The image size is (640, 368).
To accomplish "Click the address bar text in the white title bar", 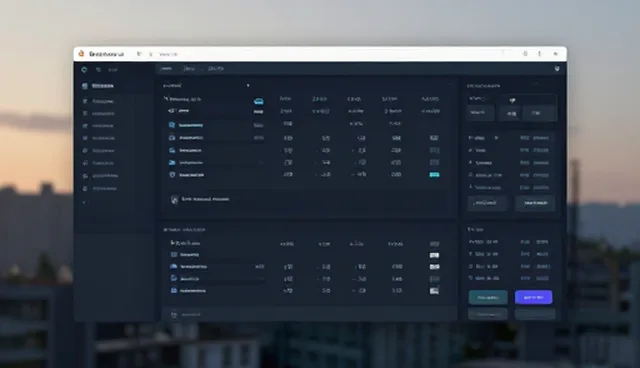I will (168, 54).
